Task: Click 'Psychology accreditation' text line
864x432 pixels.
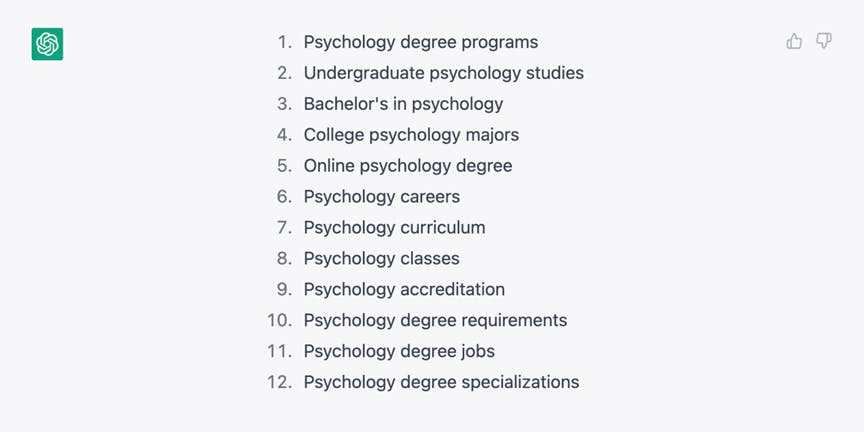Action: pyautogui.click(x=404, y=289)
